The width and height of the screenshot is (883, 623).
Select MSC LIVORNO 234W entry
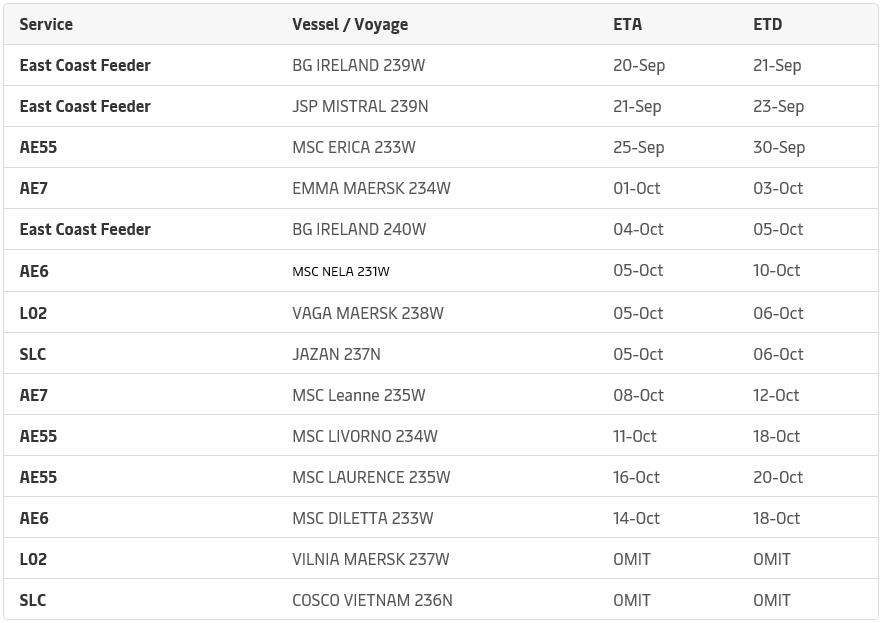click(365, 437)
